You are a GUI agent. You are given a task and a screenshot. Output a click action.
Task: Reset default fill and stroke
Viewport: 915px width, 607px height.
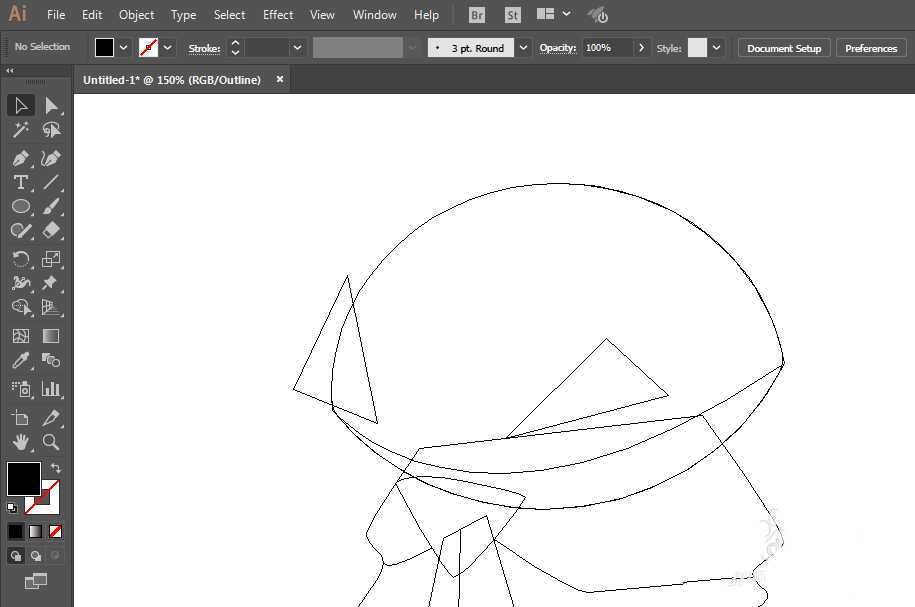pyautogui.click(x=12, y=507)
